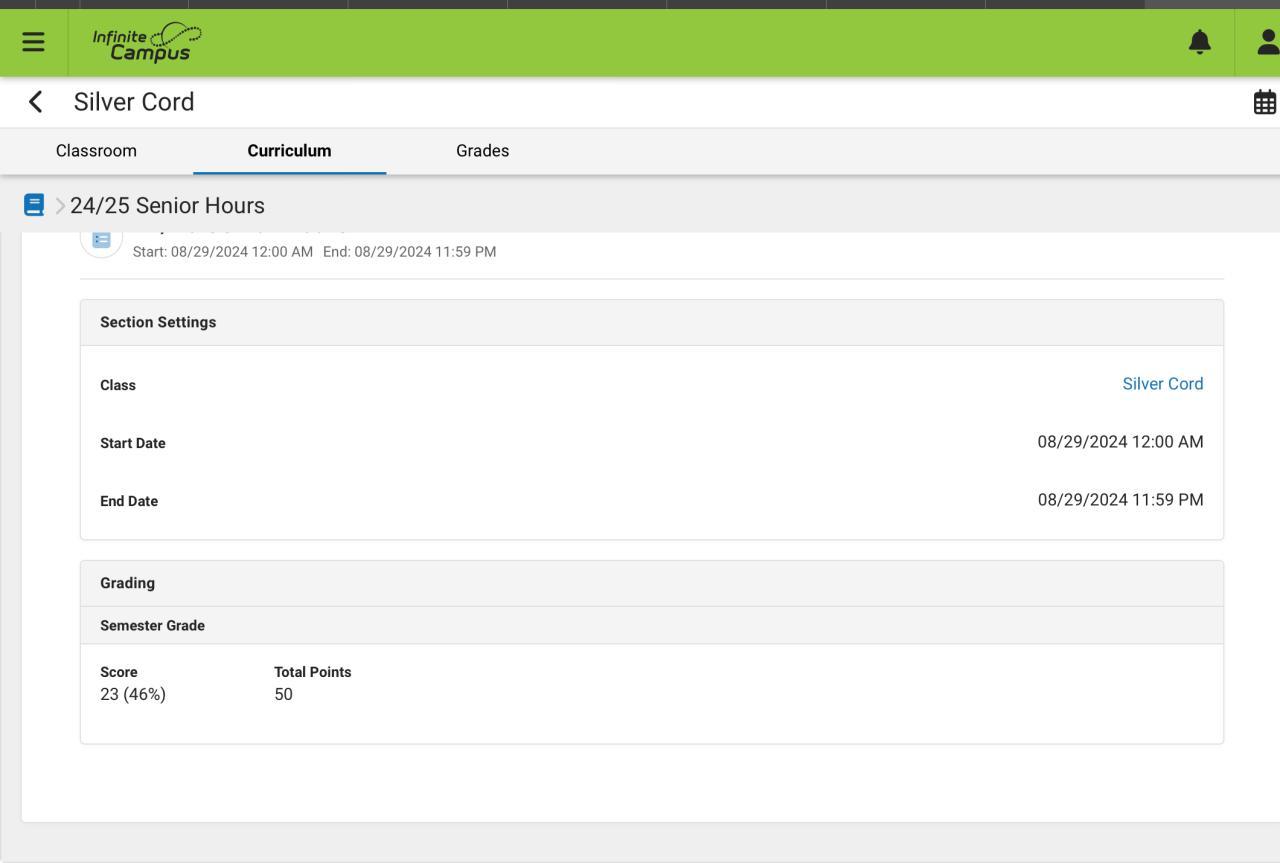Click the Total Points label
This screenshot has width=1280, height=863.
click(313, 672)
